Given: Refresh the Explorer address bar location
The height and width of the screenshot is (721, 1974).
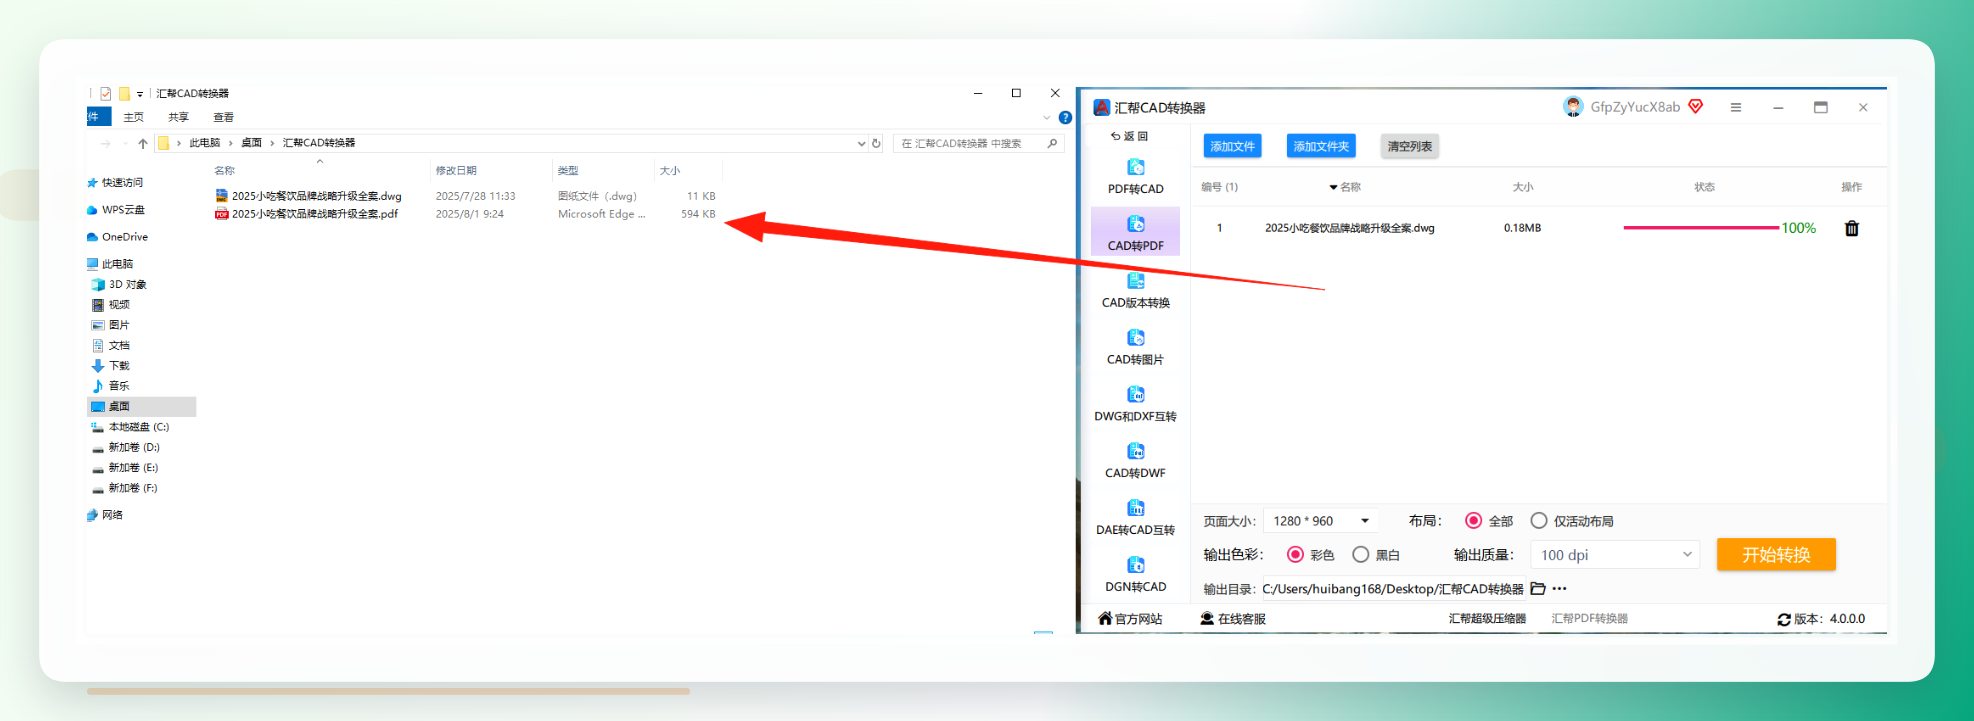Looking at the screenshot, I should click(876, 143).
